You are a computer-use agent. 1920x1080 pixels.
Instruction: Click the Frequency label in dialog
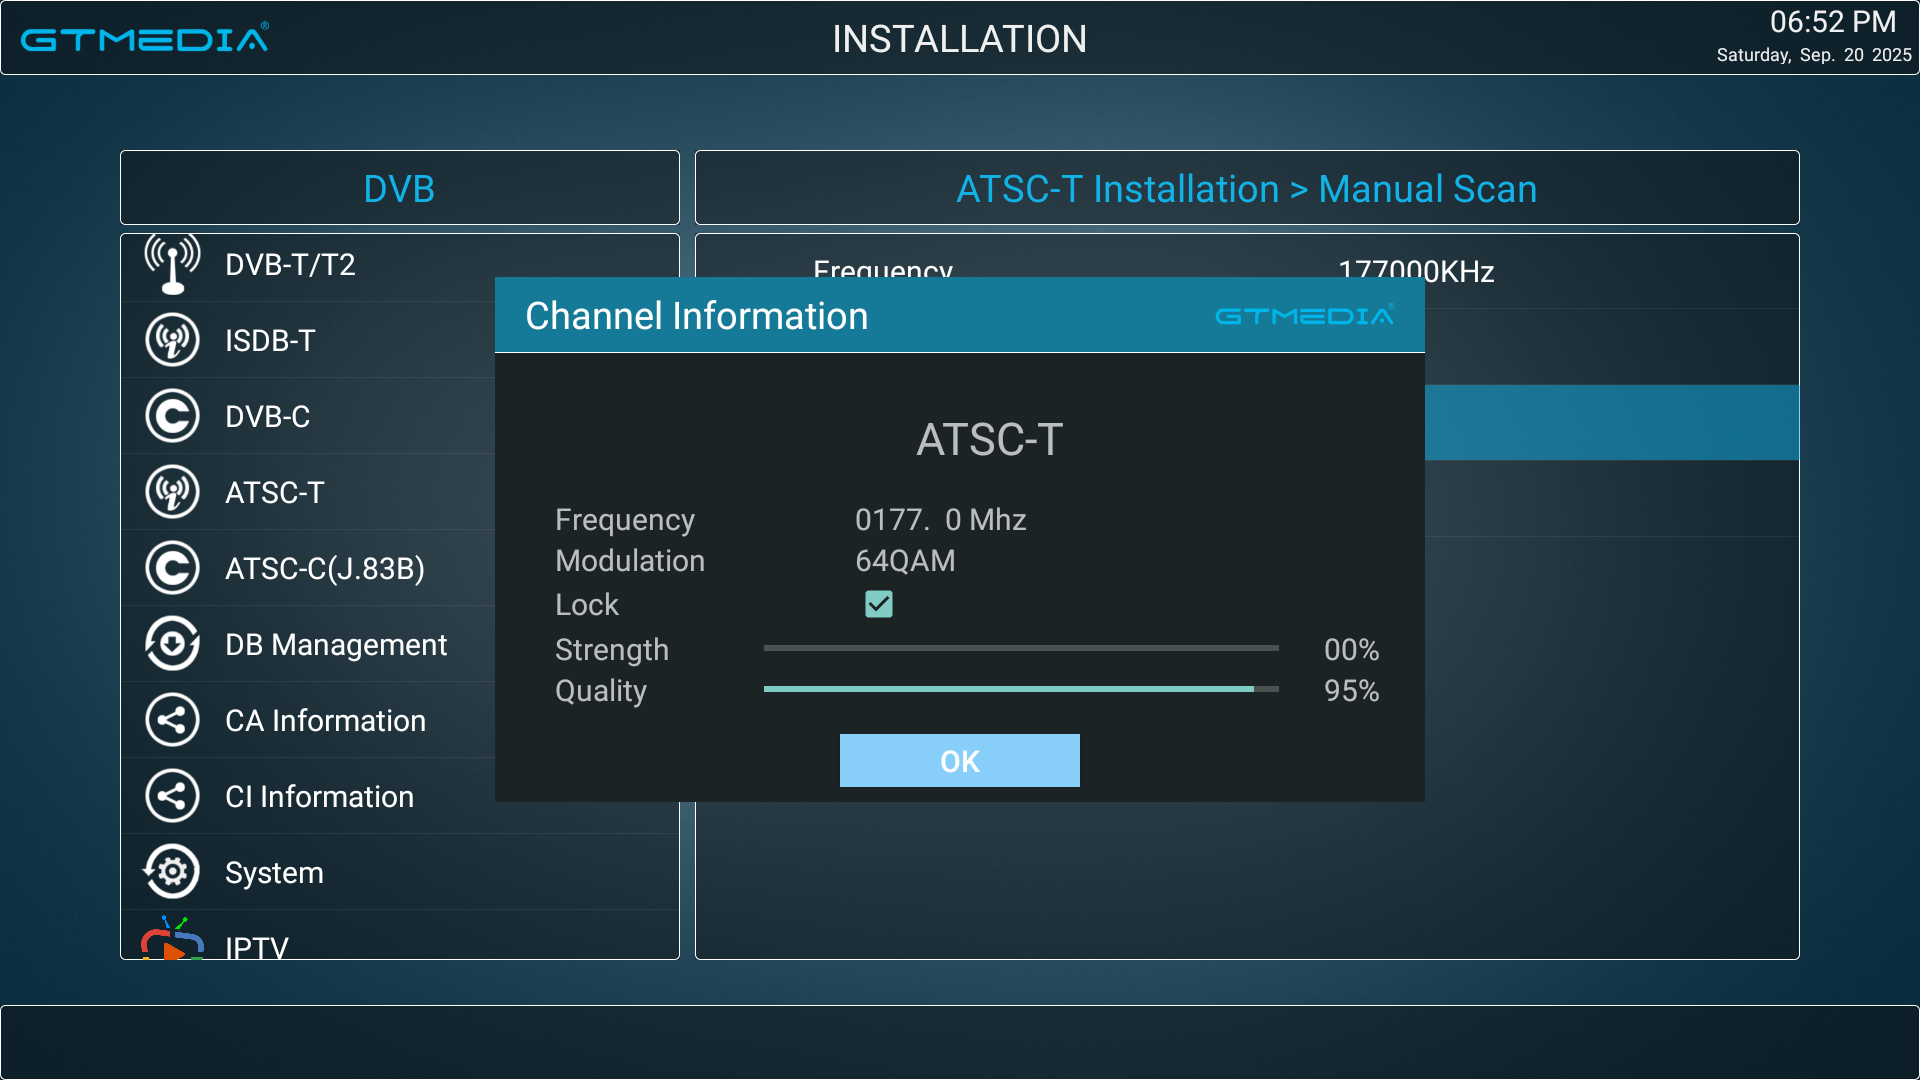click(625, 520)
